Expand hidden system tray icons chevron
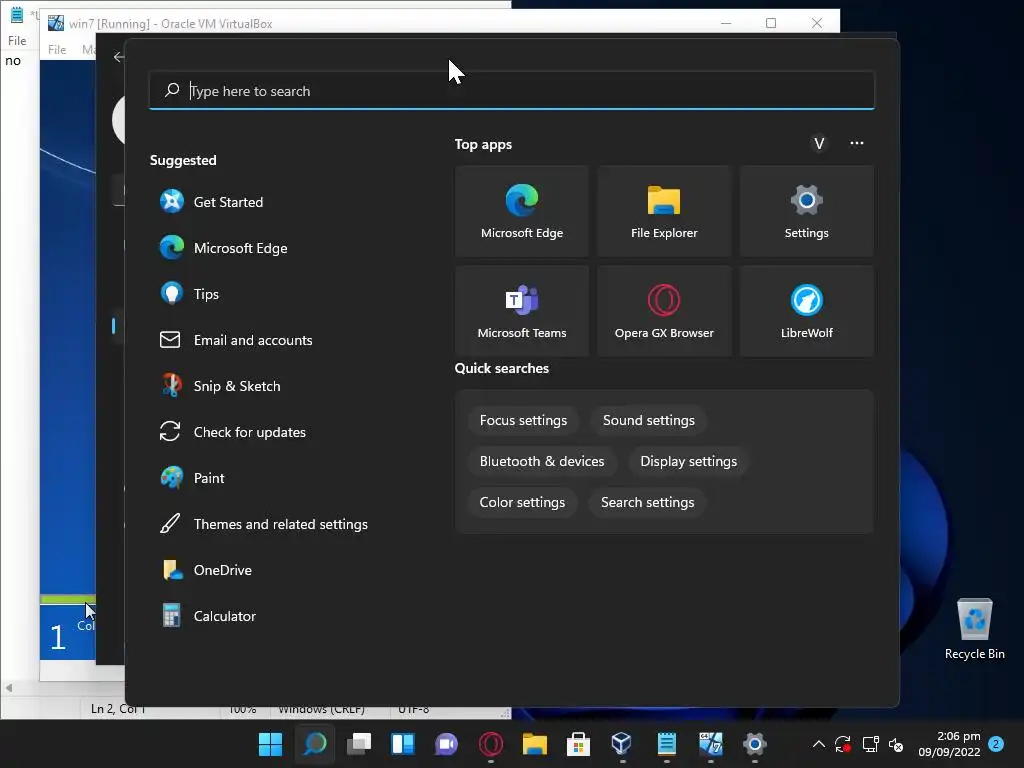This screenshot has height=768, width=1024. point(818,744)
